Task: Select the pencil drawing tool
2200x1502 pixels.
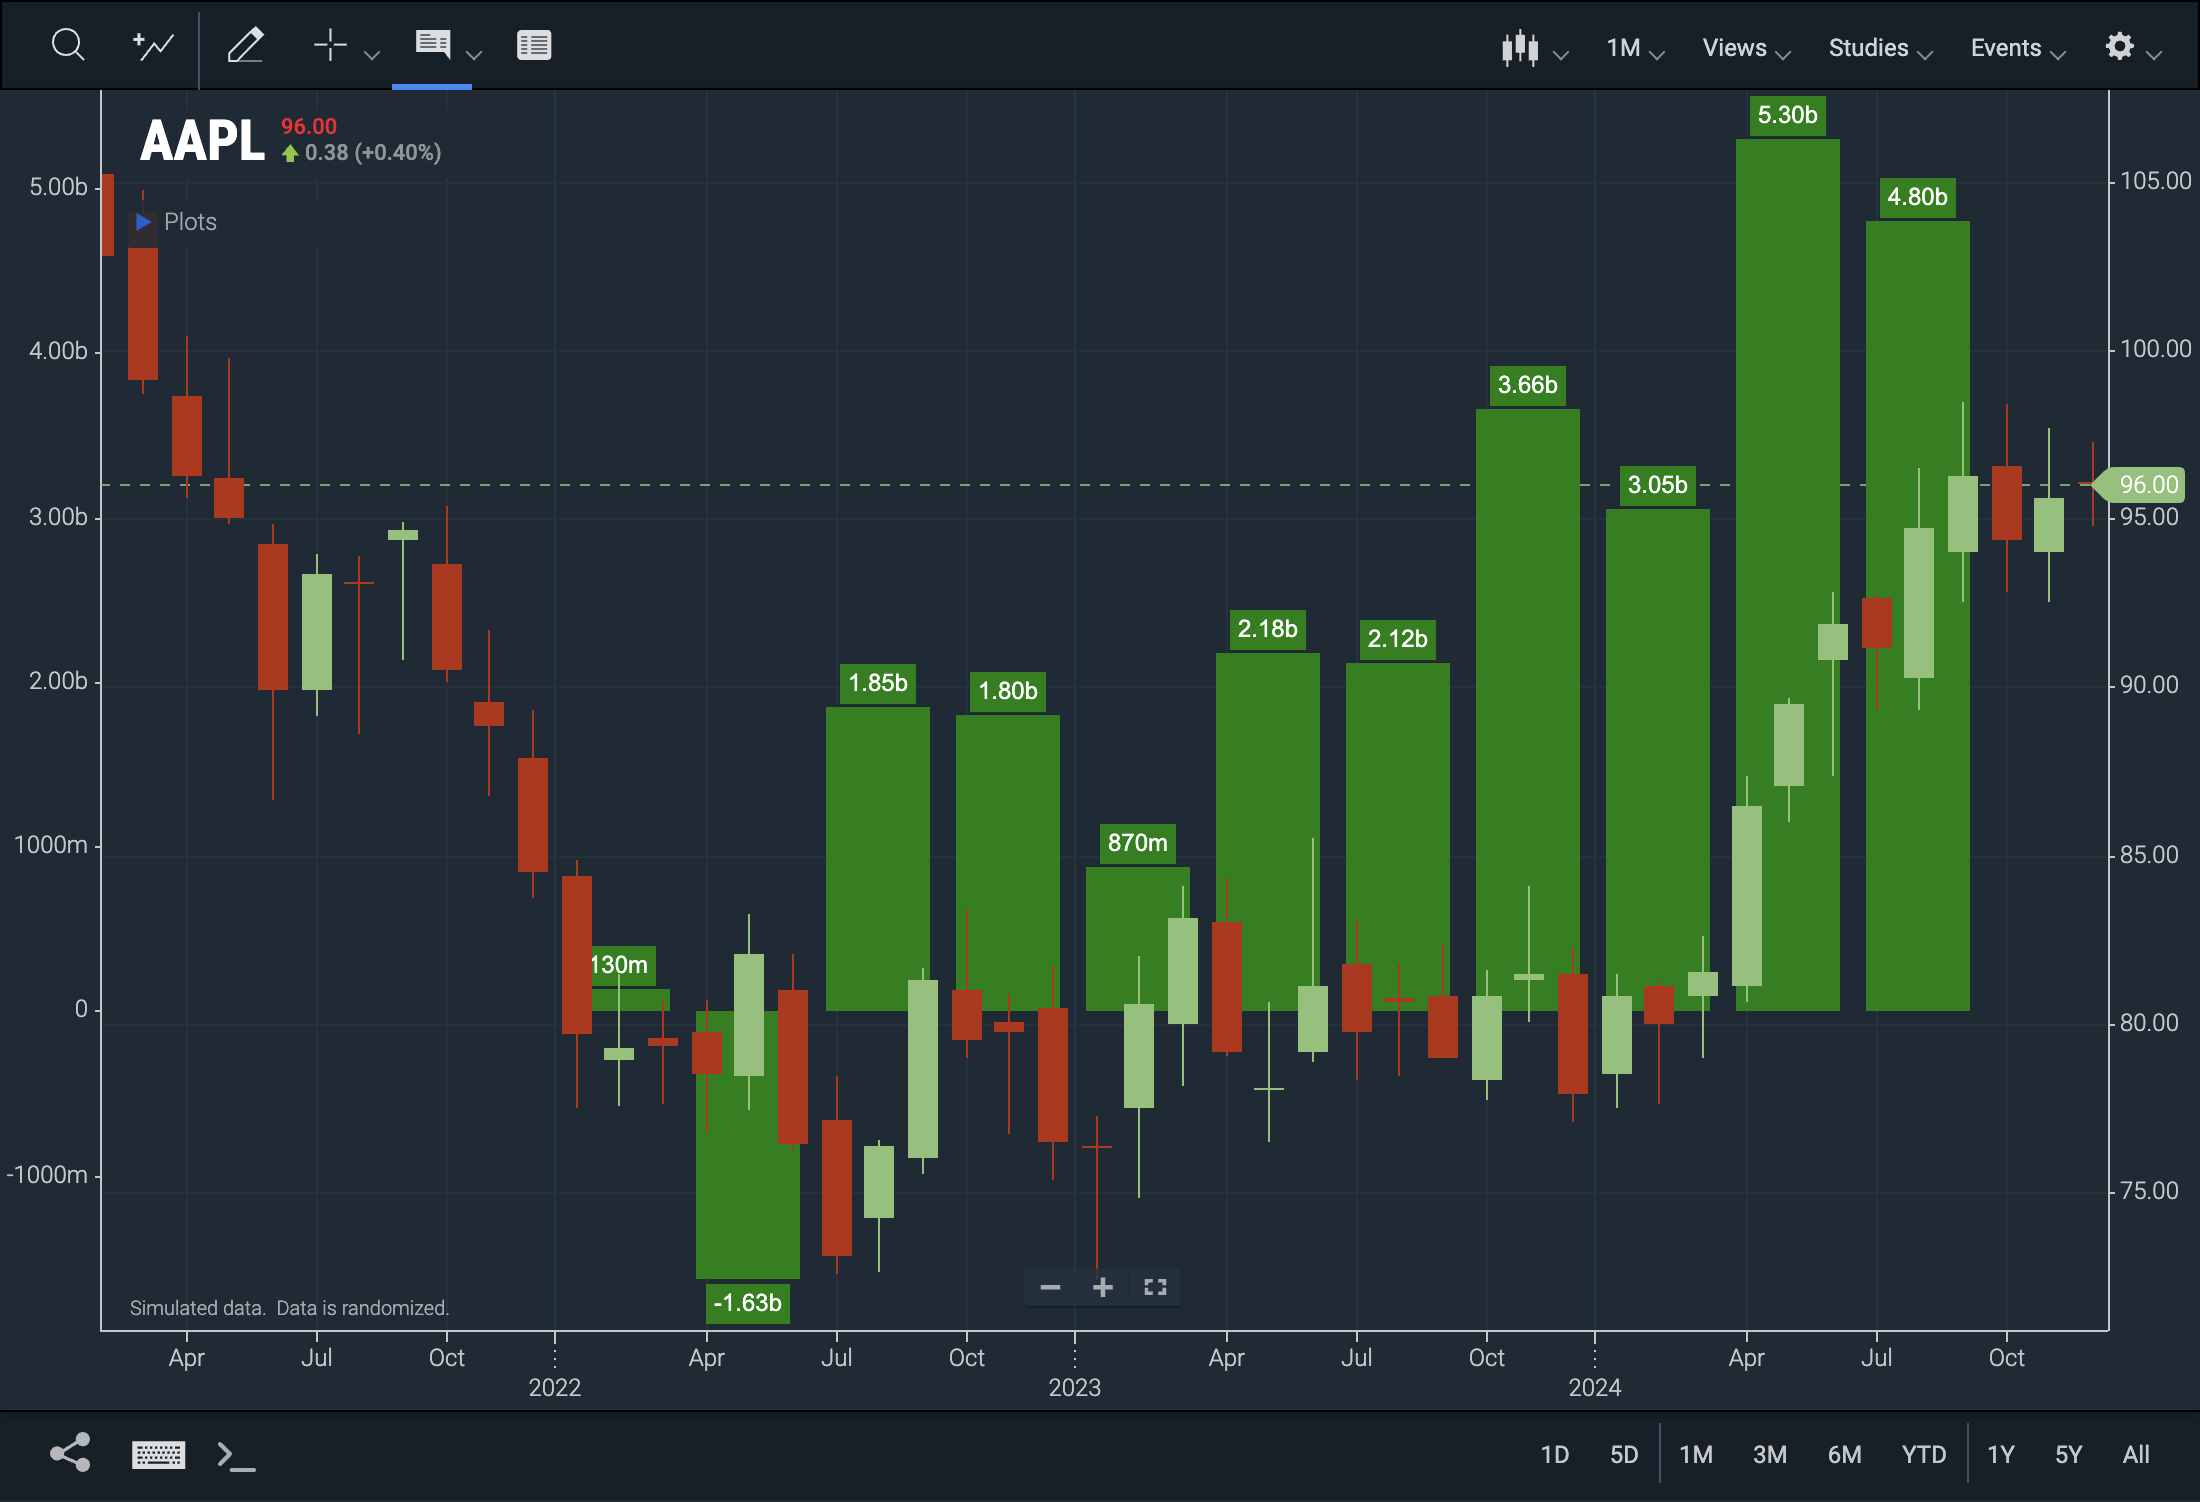Action: click(x=245, y=45)
